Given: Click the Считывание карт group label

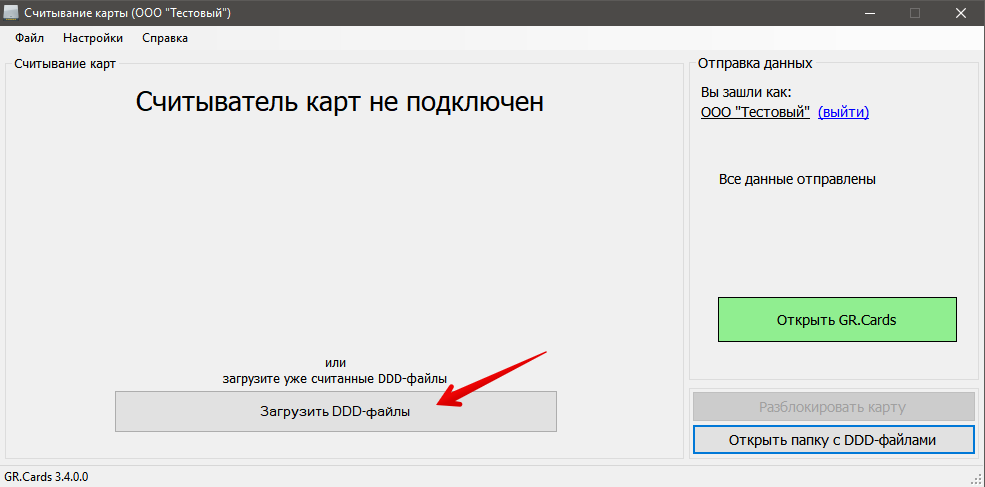Looking at the screenshot, I should click(x=65, y=64).
